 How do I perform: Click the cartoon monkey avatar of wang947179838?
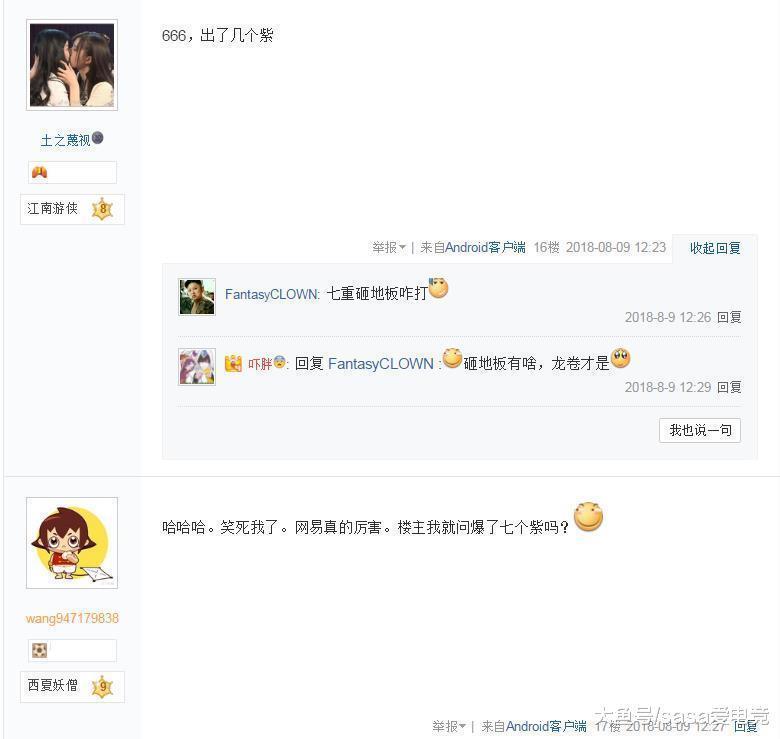pyautogui.click(x=72, y=543)
